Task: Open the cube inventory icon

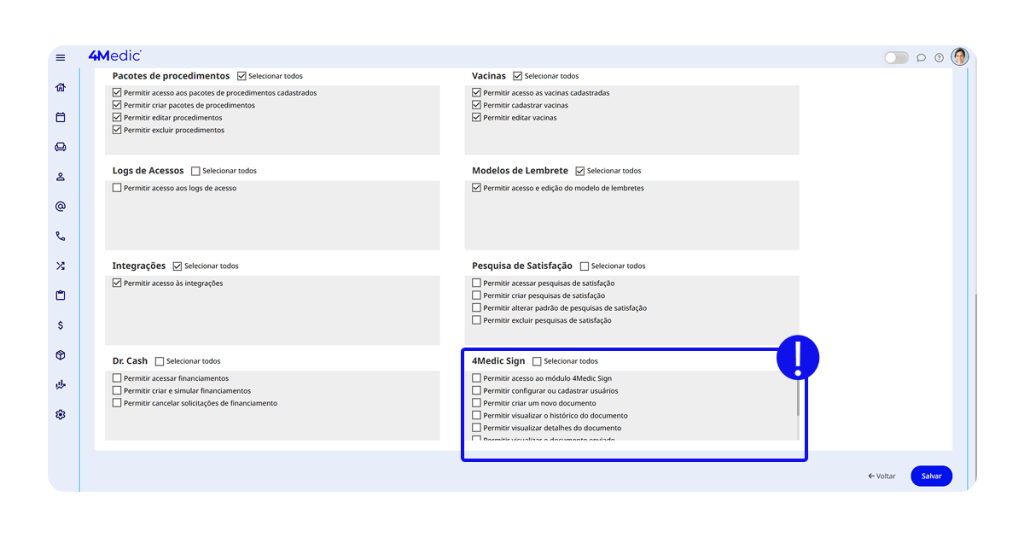Action: [x=61, y=355]
